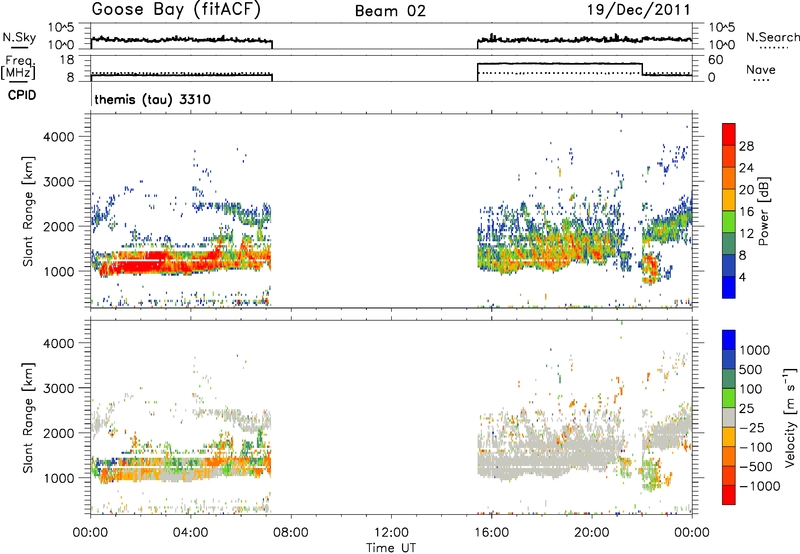The image size is (800, 554).
Task: Click the 'CPID' label
Action: coord(22,95)
